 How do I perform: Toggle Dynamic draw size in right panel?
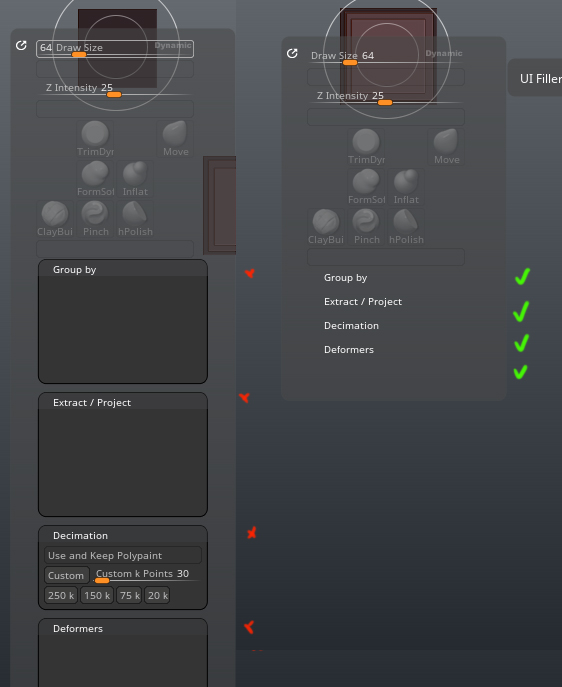click(x=444, y=53)
